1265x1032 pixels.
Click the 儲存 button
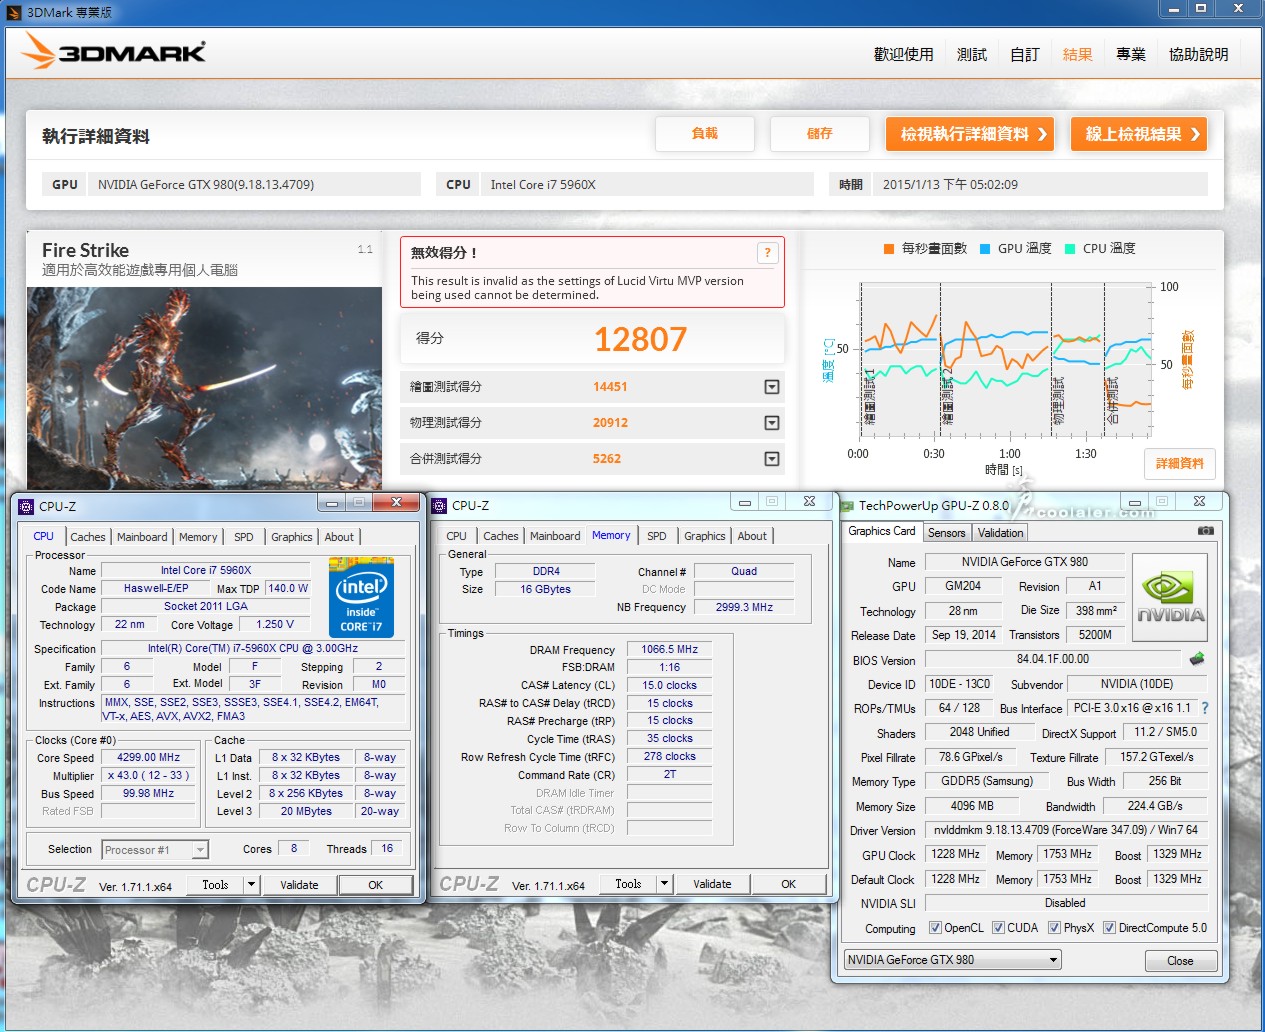[x=819, y=134]
